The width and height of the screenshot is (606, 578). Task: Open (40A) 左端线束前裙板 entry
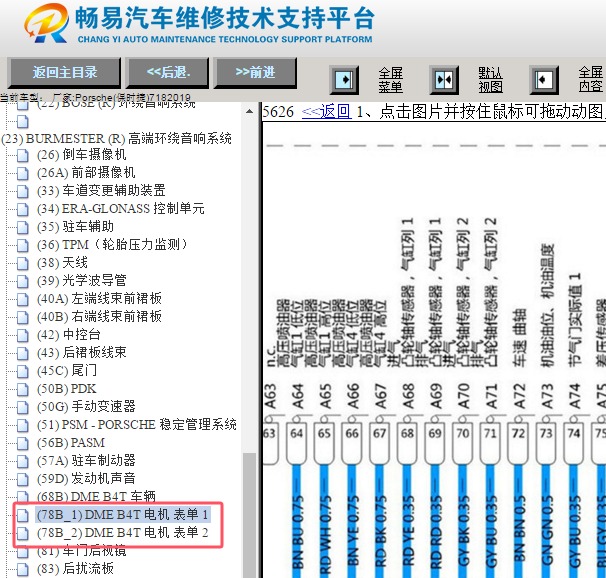click(x=99, y=299)
